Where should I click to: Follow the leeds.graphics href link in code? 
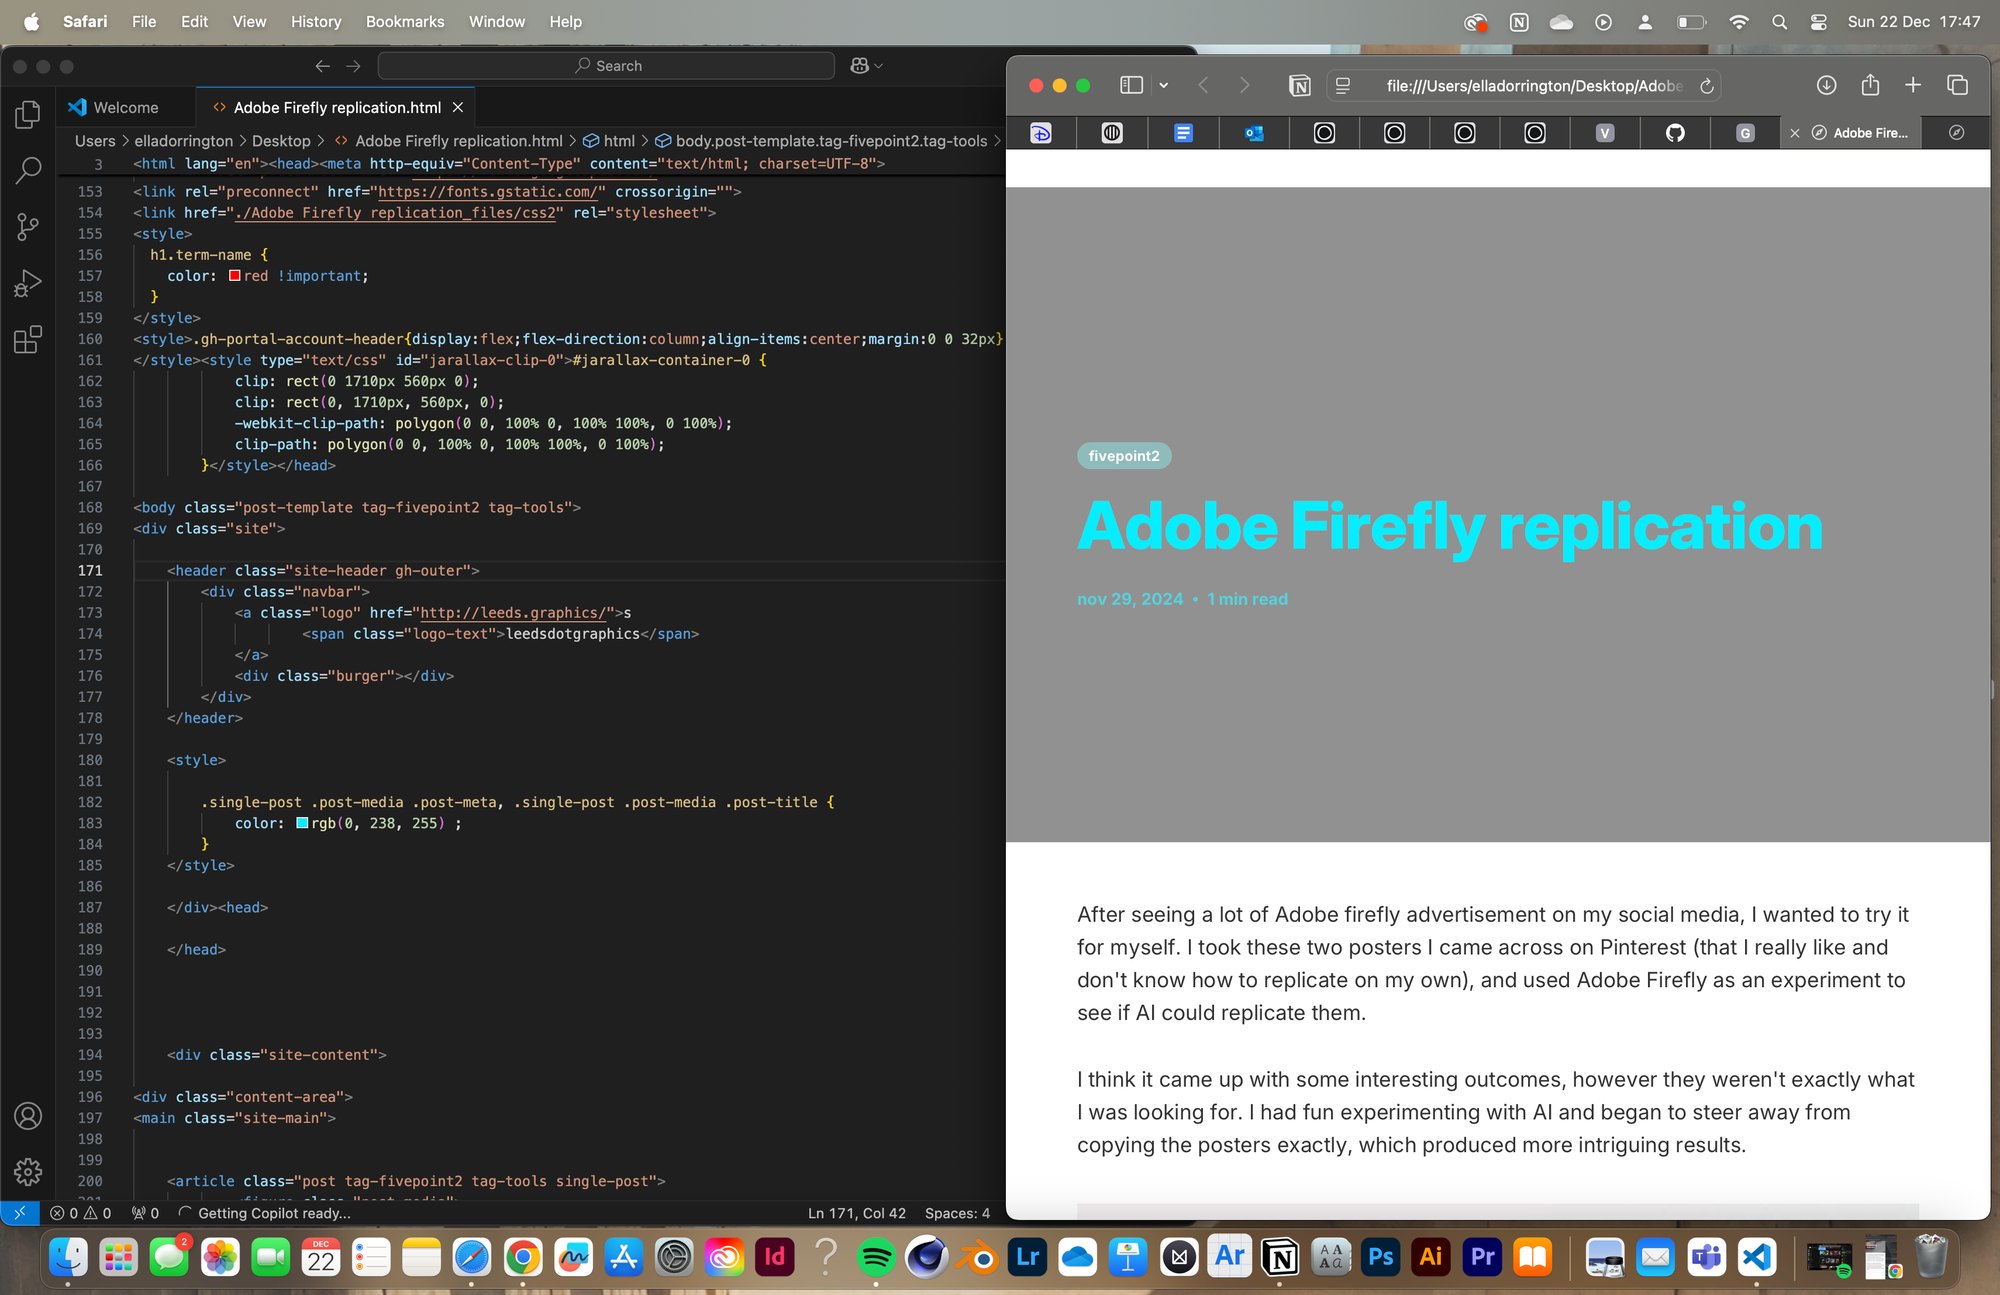click(x=512, y=613)
